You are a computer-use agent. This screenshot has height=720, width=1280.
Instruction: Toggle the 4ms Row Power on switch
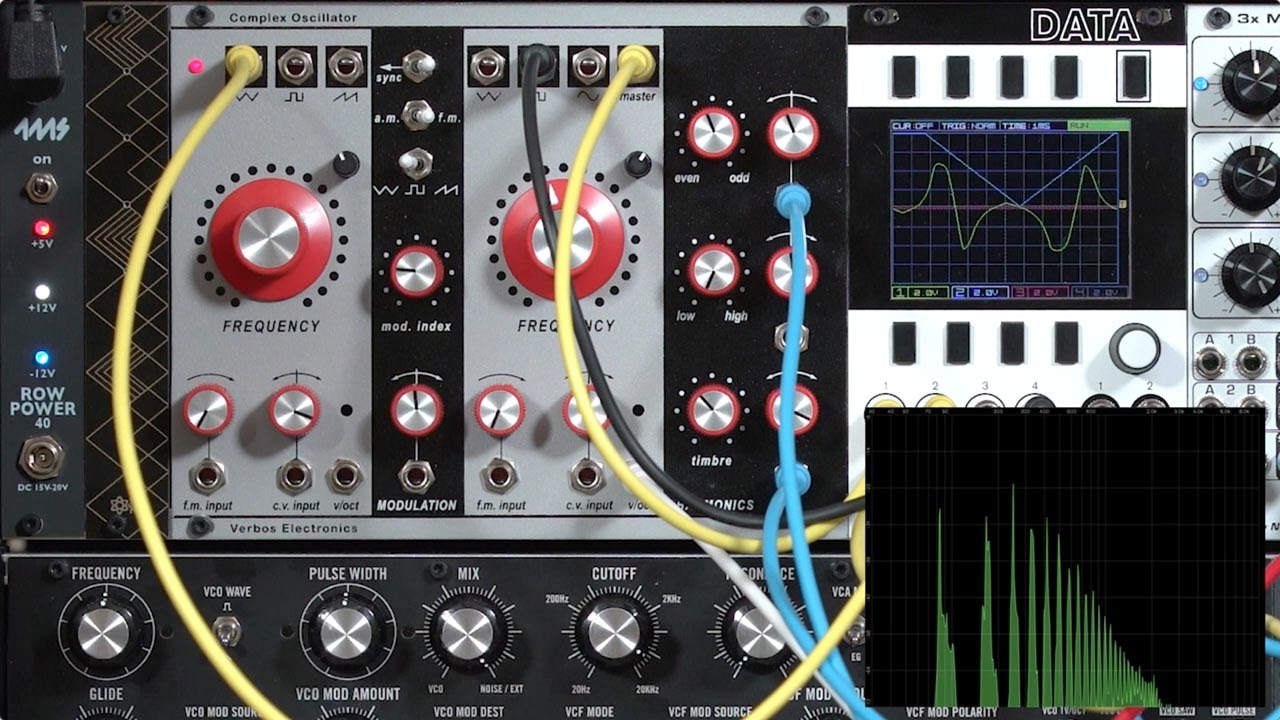41,187
